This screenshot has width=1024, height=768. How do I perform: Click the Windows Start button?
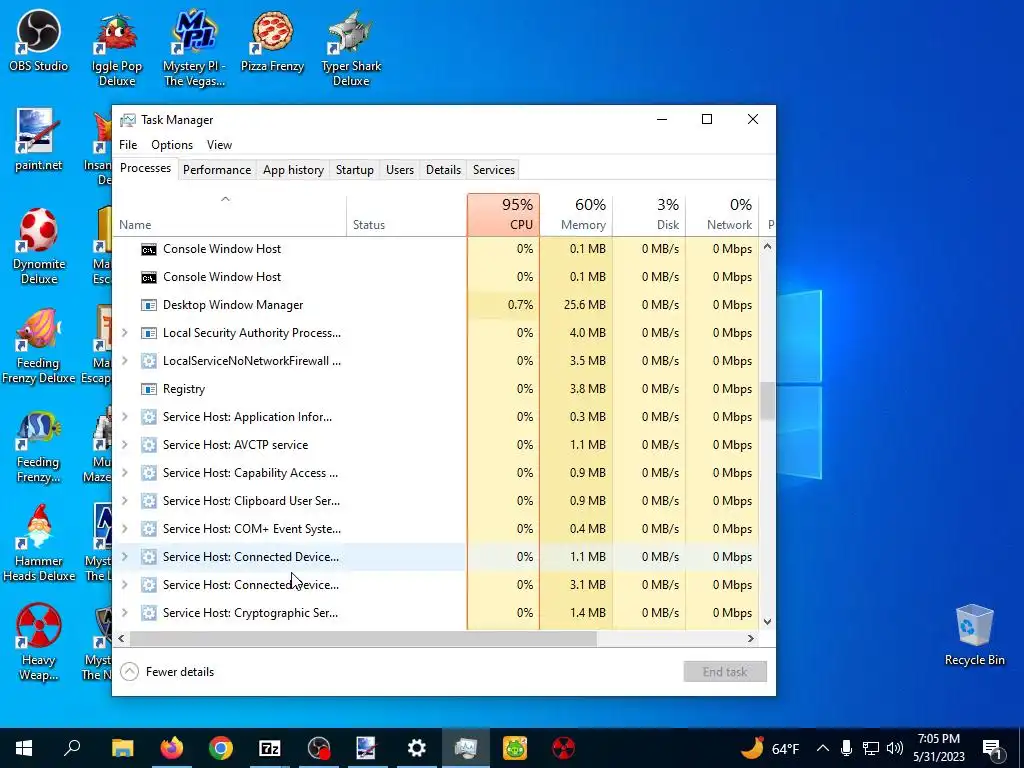click(24, 748)
